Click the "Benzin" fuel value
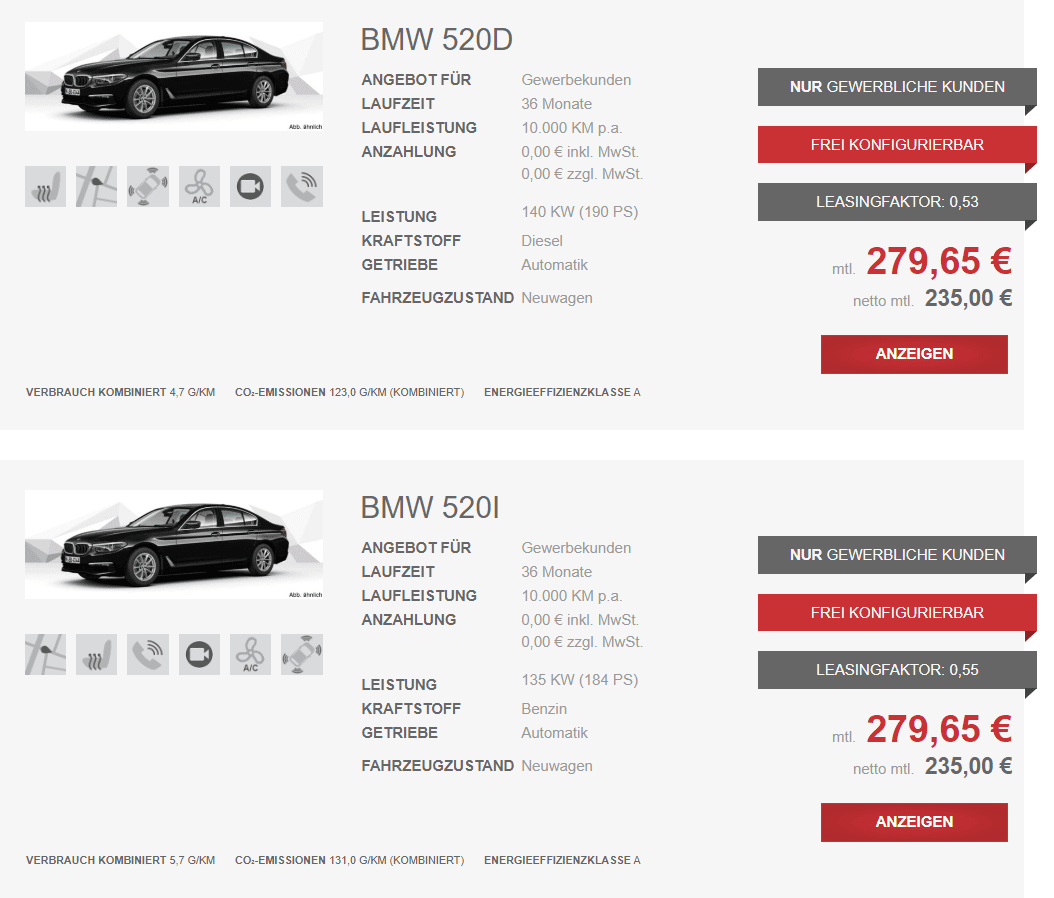The image size is (1054, 898). coord(544,708)
